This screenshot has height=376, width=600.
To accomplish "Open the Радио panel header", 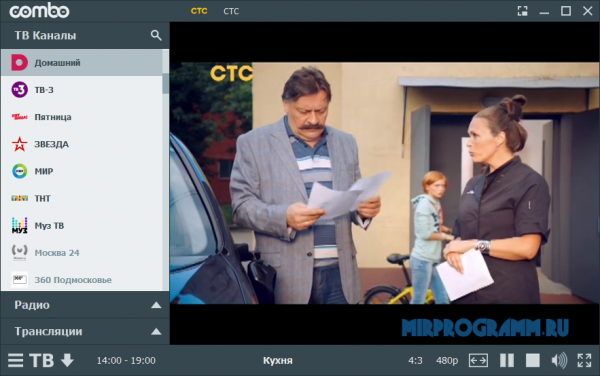I will pos(85,305).
